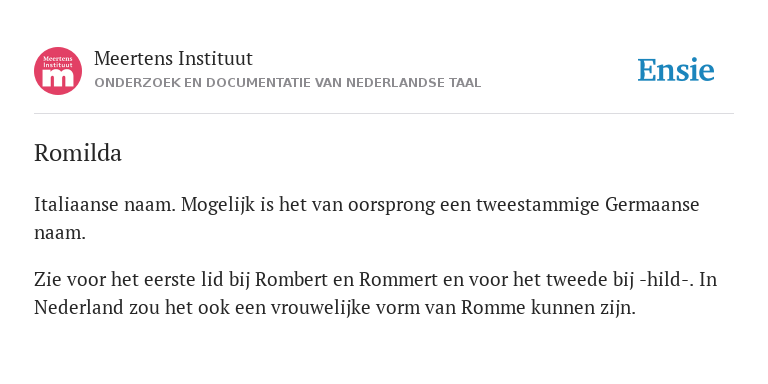Click the white letter m inside pink logo
Screen dimensions: 768x384
[58, 78]
